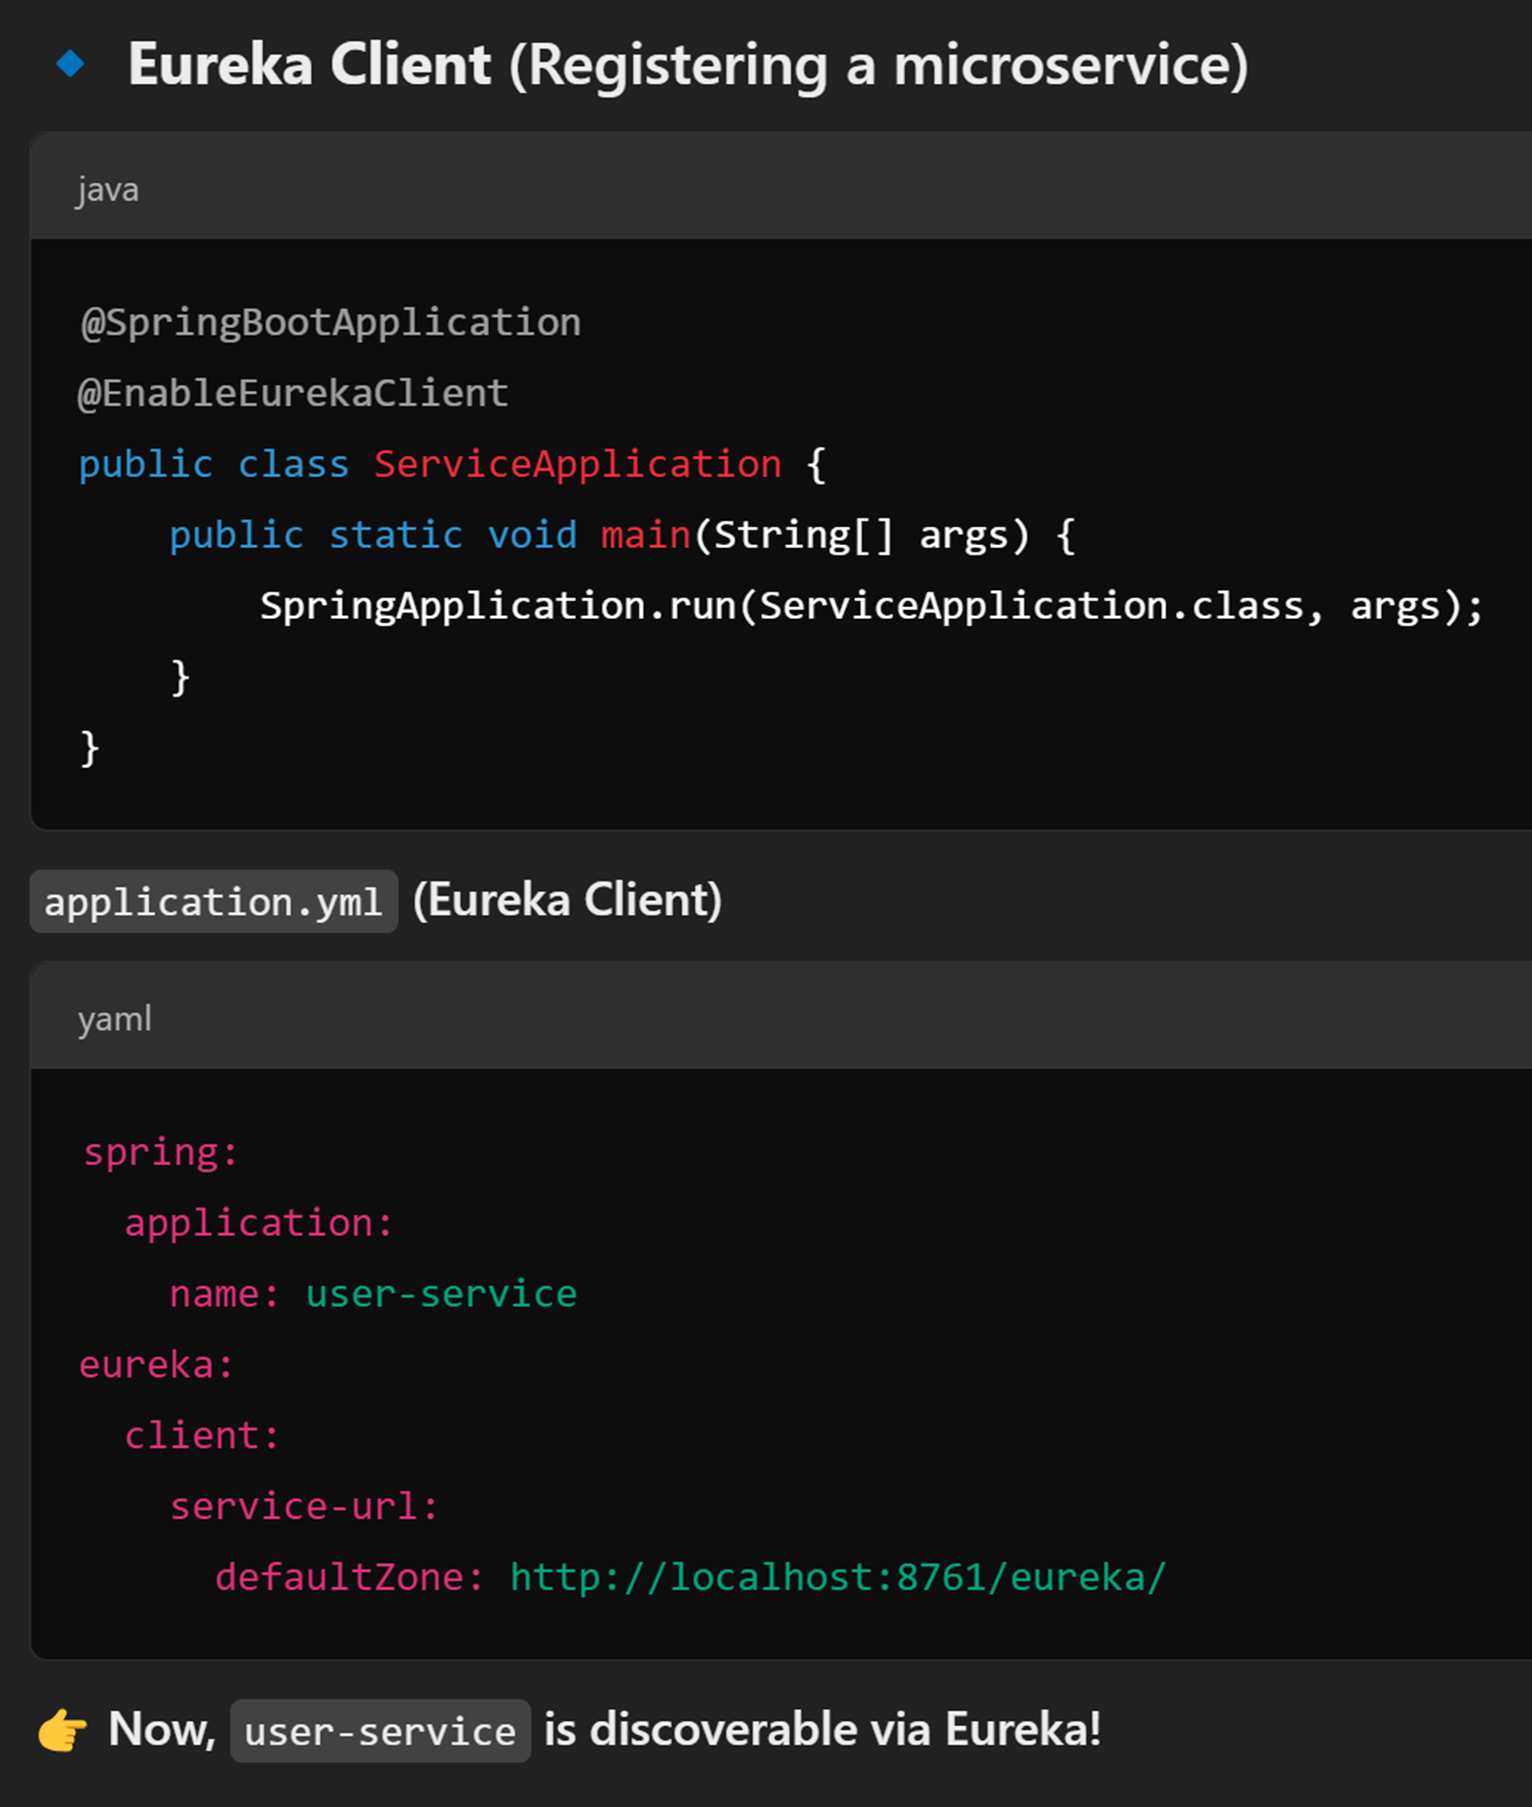
Task: Click the 'java' code block label
Action: [108, 189]
